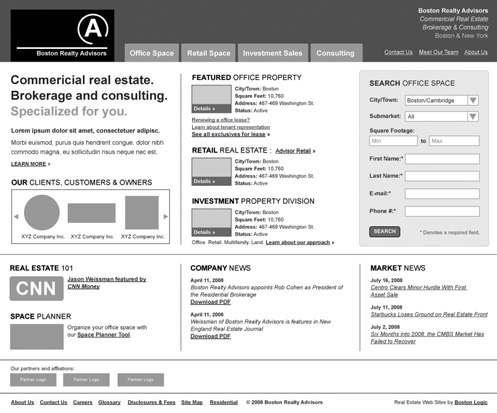Open Disclosures & Fees footer link

click(x=151, y=402)
